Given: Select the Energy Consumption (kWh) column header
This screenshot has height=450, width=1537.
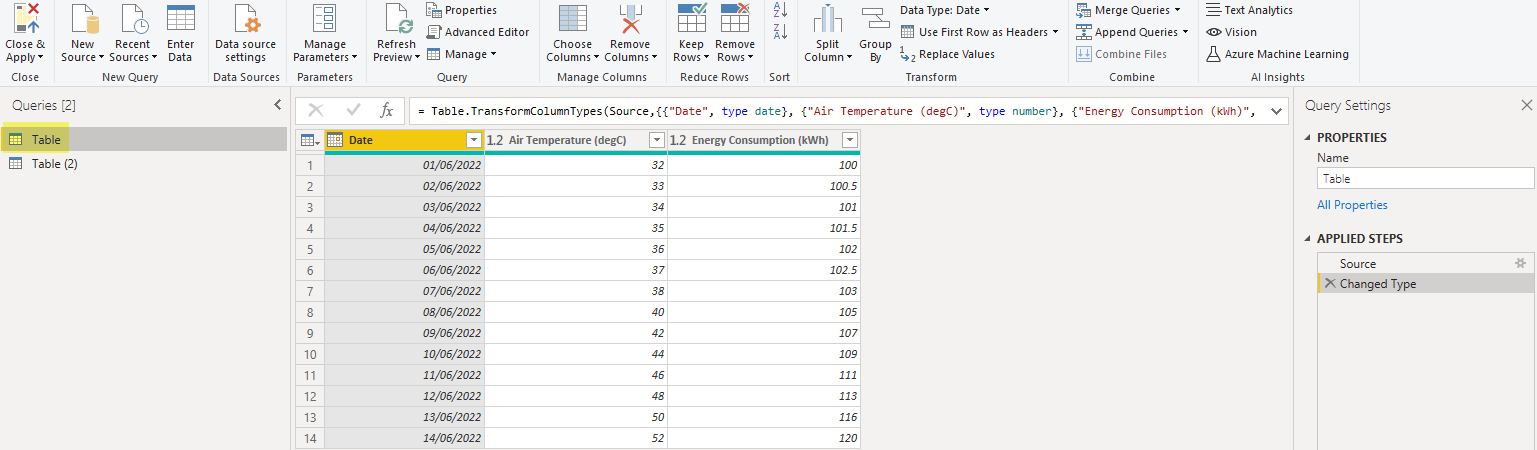Looking at the screenshot, I should [x=760, y=140].
